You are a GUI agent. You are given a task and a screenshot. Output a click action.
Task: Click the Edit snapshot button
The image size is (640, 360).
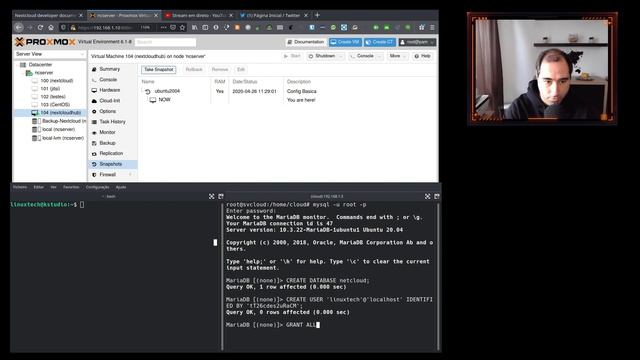[241, 69]
